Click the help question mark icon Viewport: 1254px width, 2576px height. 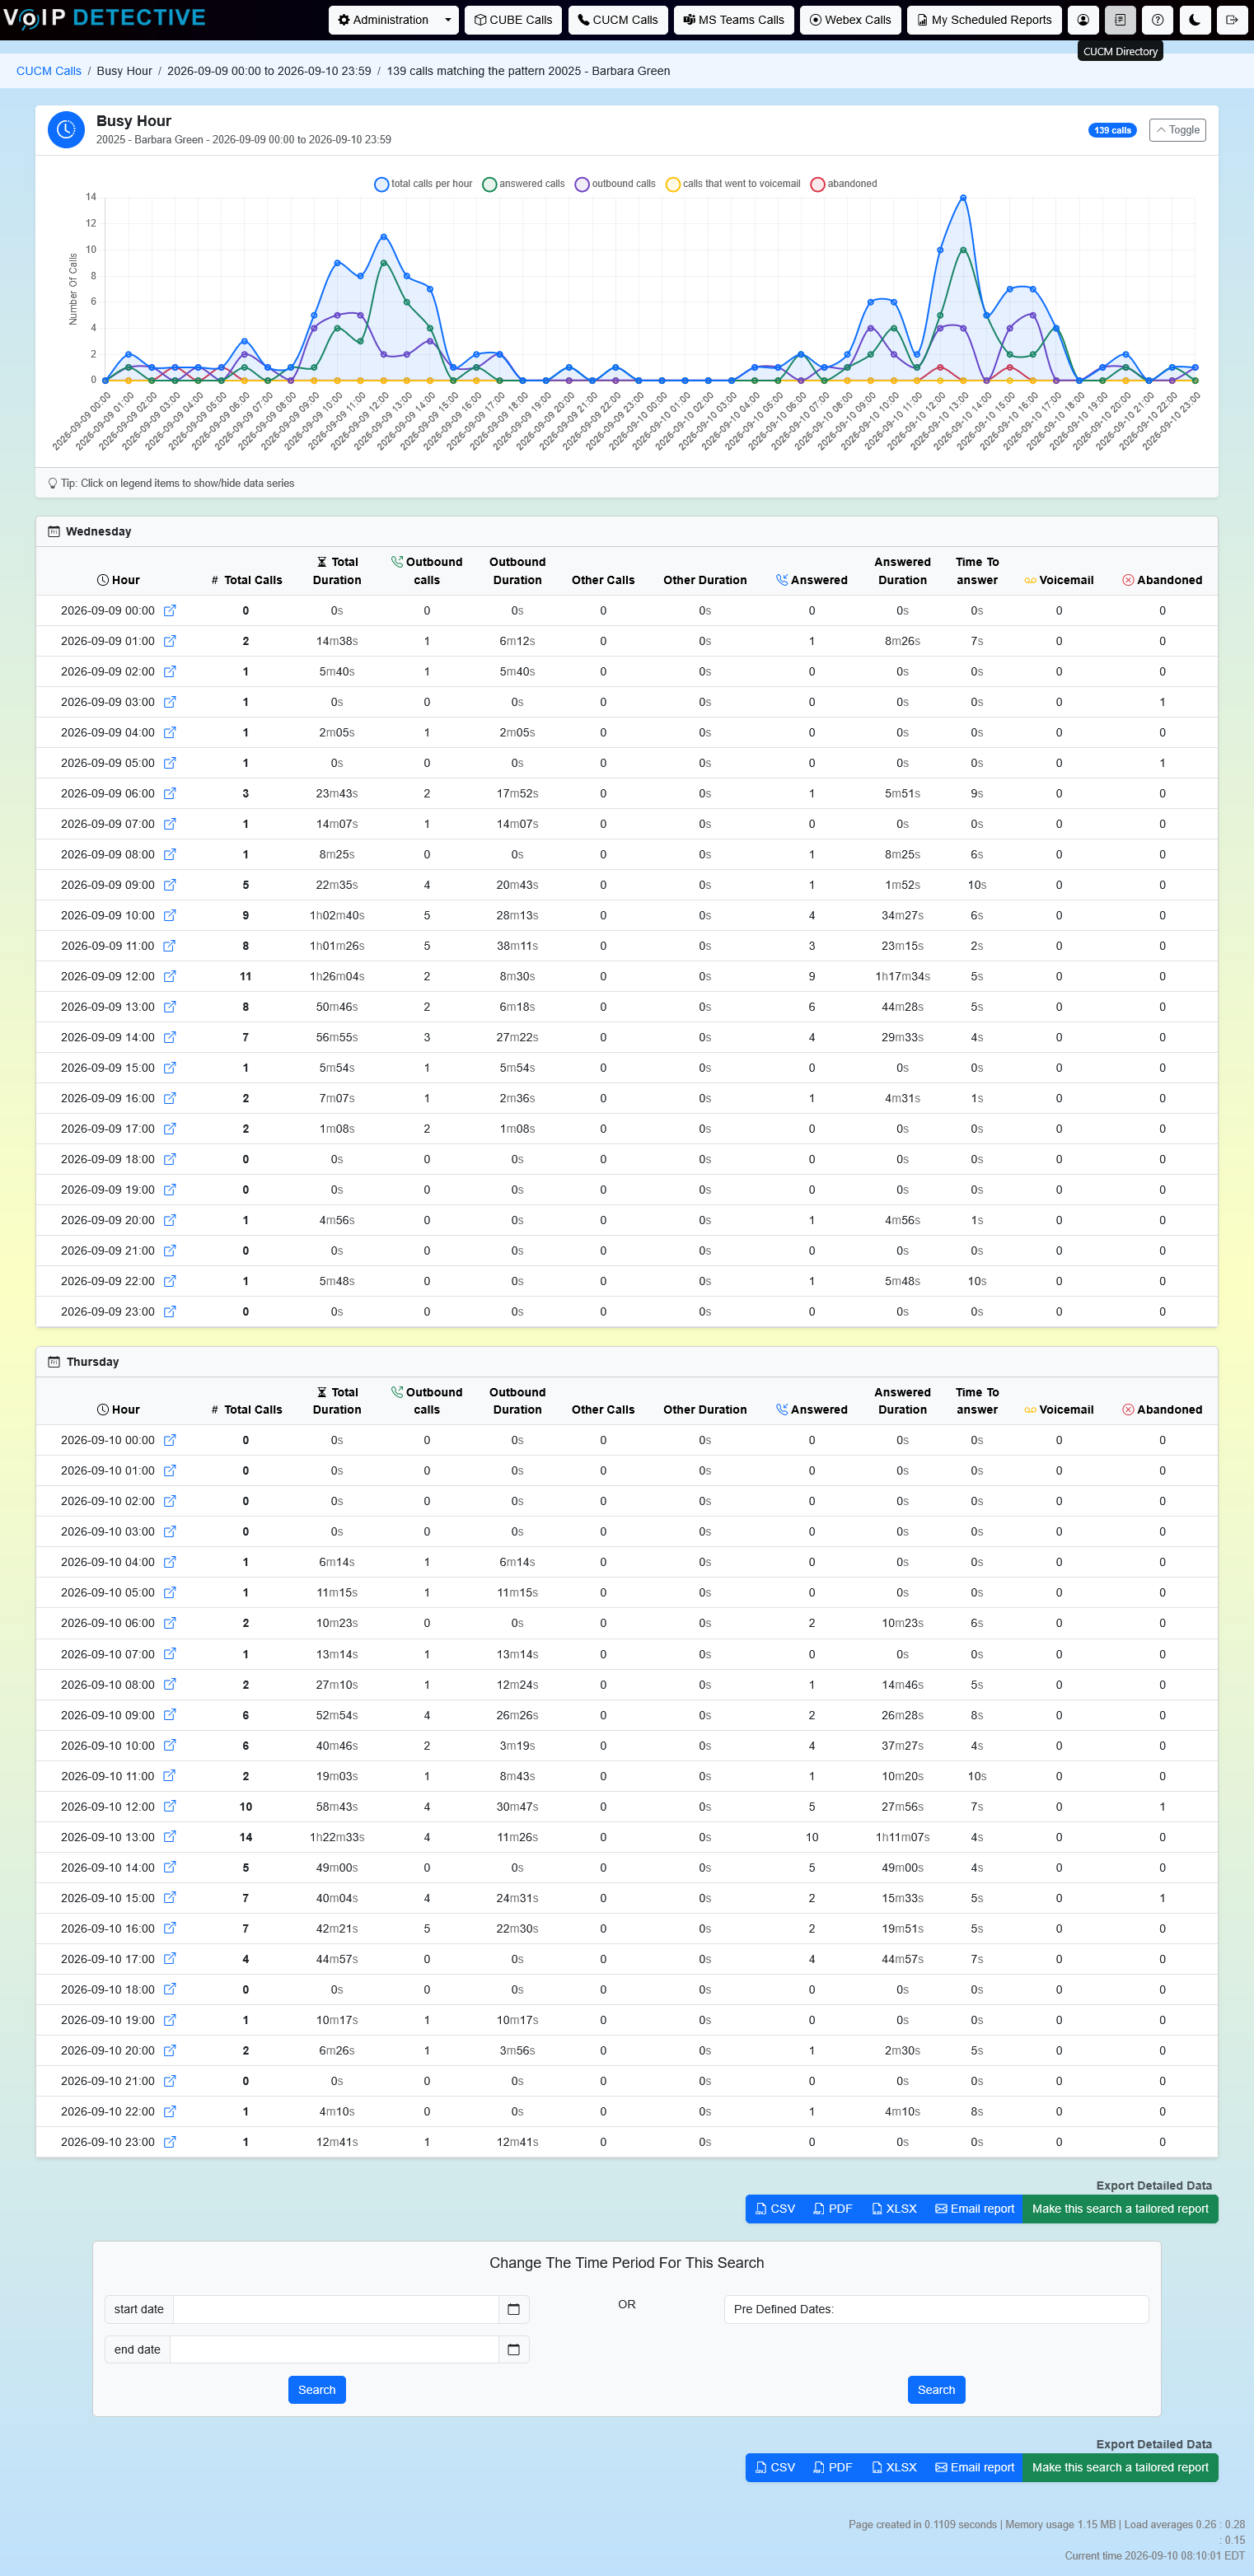(1158, 20)
